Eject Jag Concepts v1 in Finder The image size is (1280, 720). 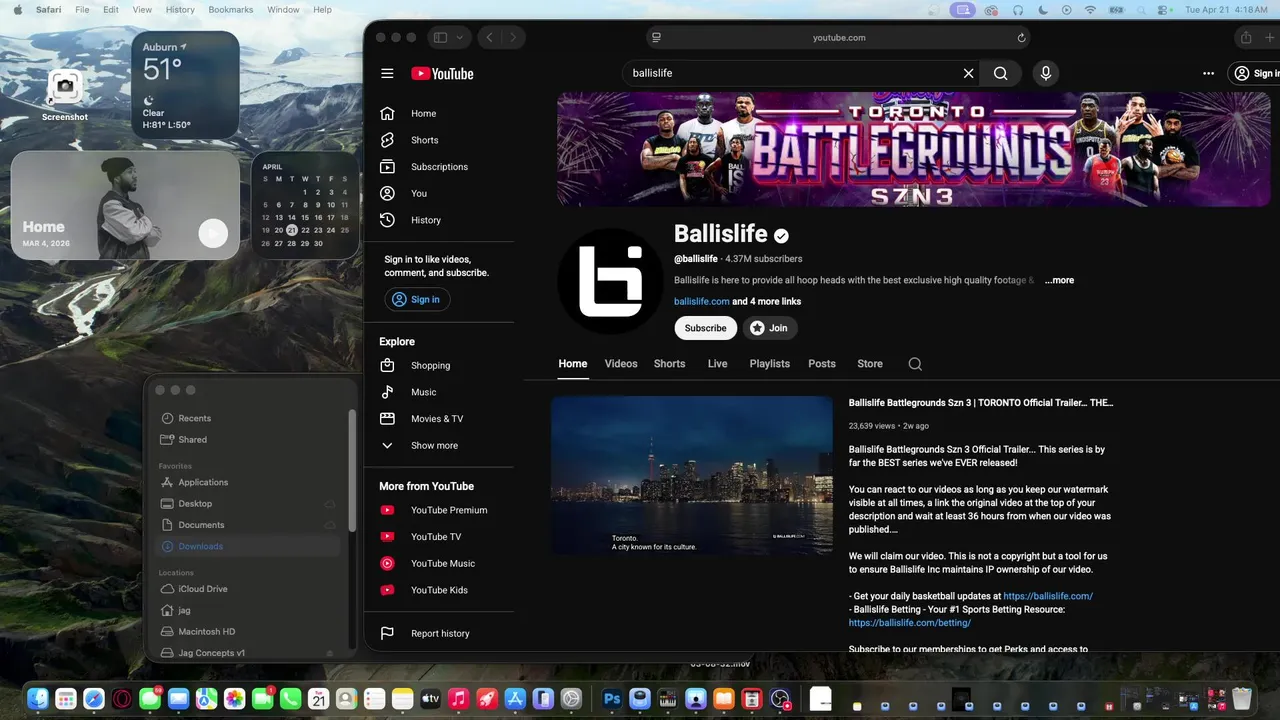click(330, 653)
